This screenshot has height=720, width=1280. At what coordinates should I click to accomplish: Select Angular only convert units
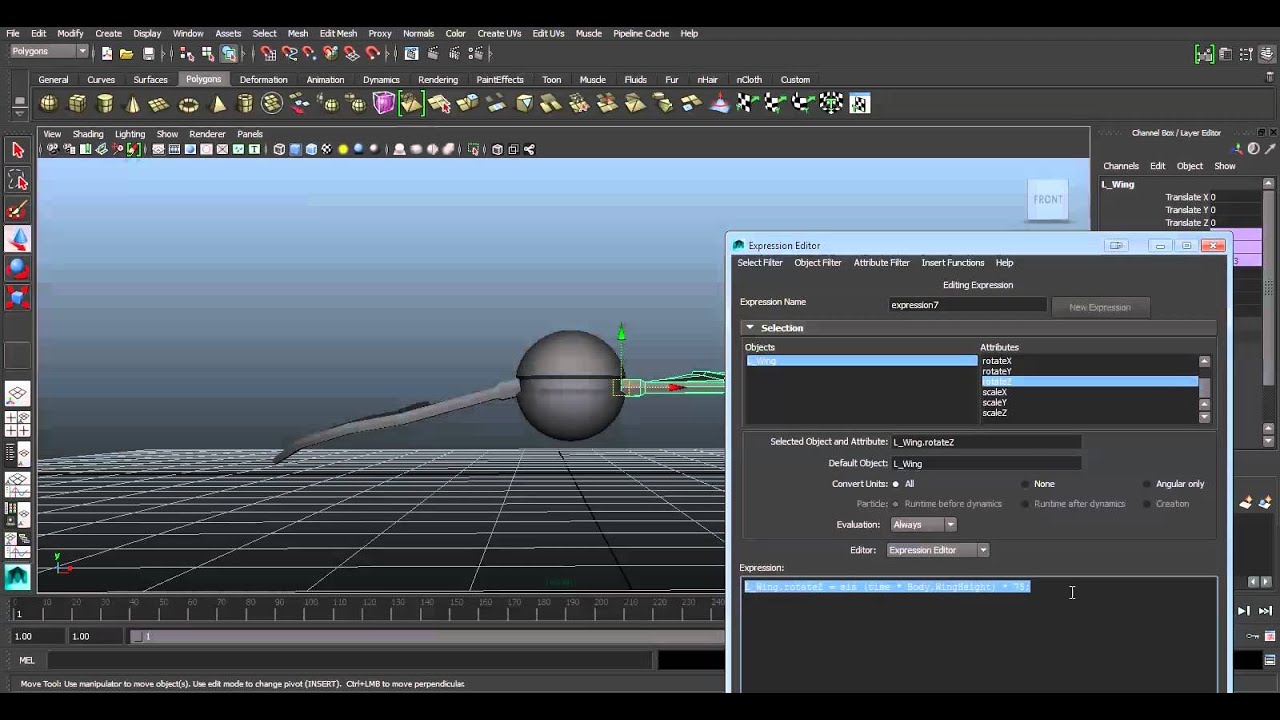coord(1147,484)
